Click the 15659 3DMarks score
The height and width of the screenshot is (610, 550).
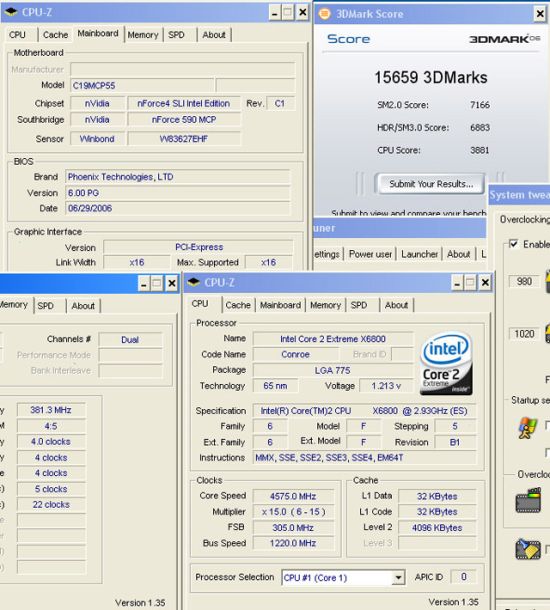click(431, 77)
